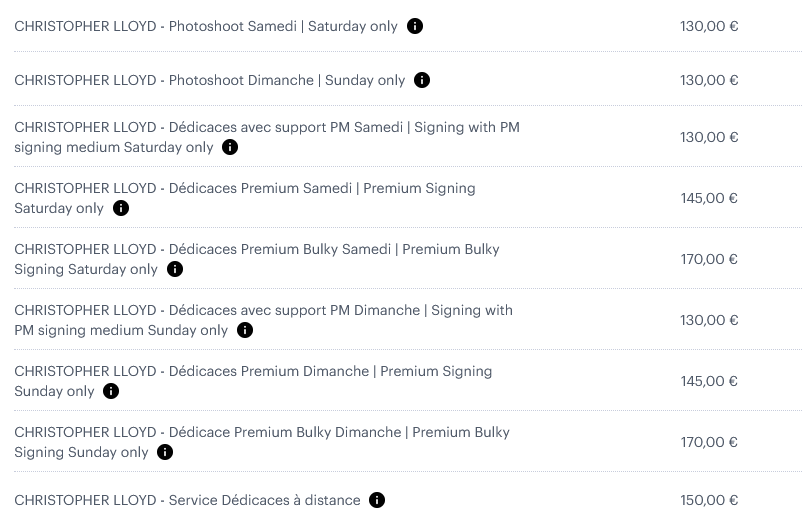
Task: Click 145,00 € price of Premium Dimanche
Action: click(709, 381)
